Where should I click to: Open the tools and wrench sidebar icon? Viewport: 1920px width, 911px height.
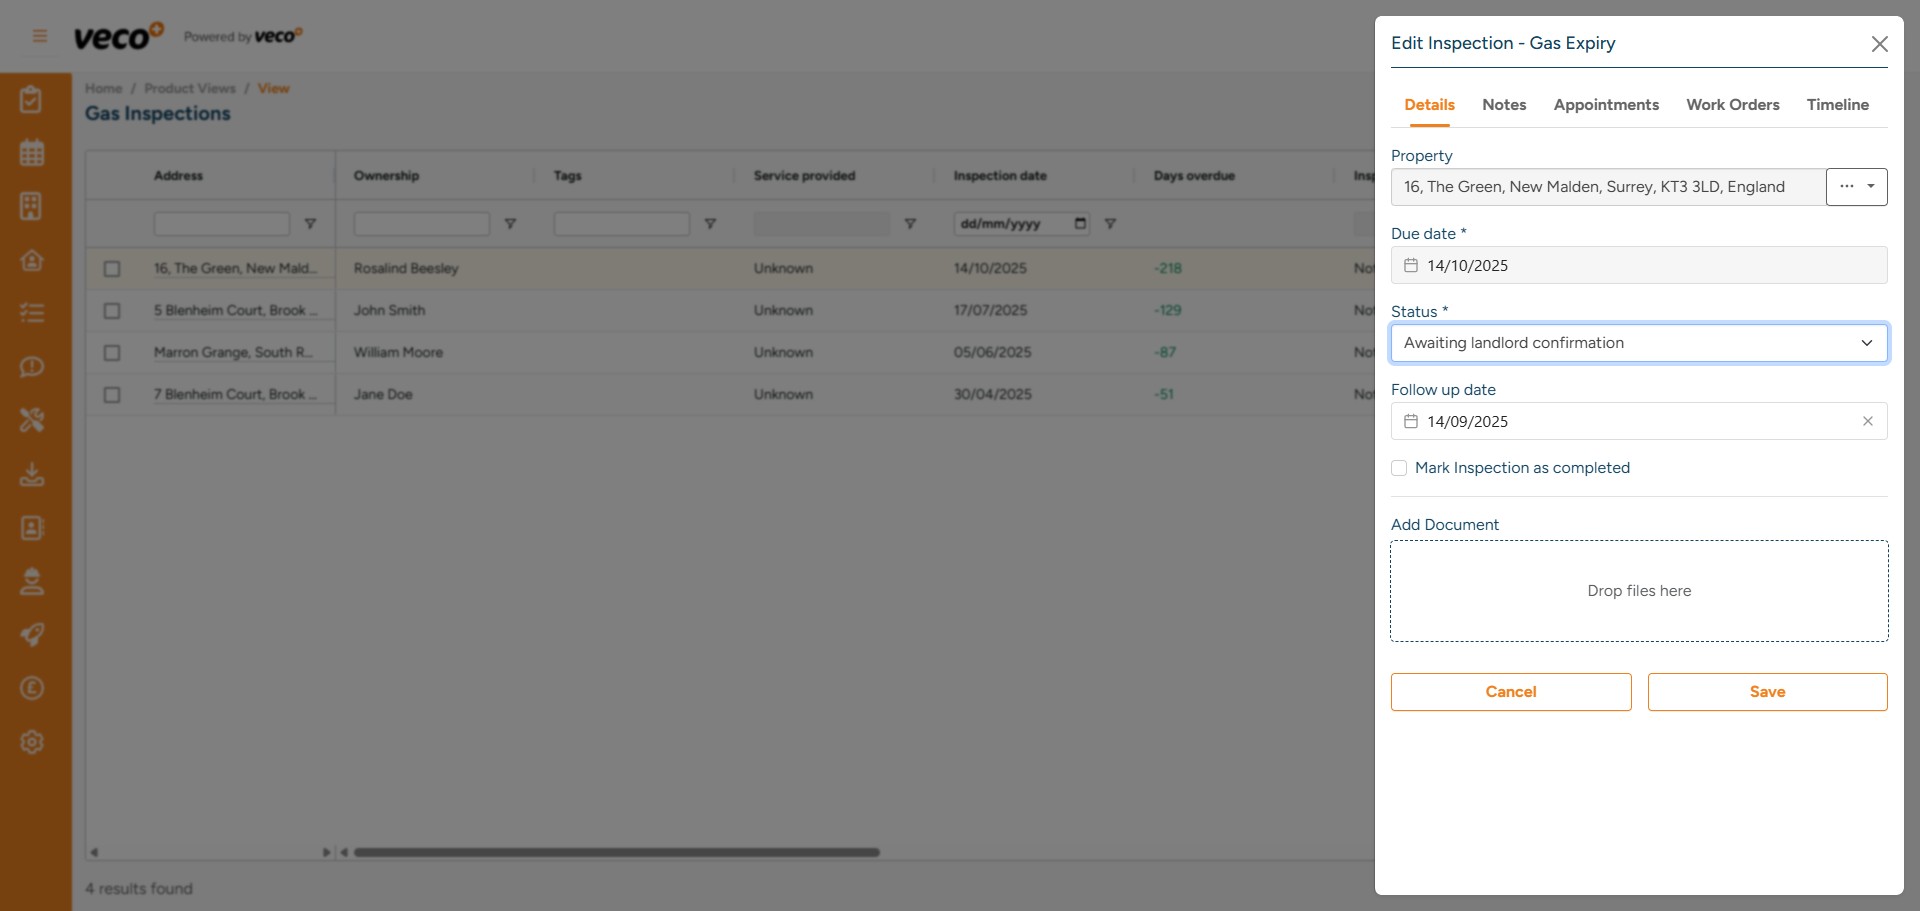point(32,420)
